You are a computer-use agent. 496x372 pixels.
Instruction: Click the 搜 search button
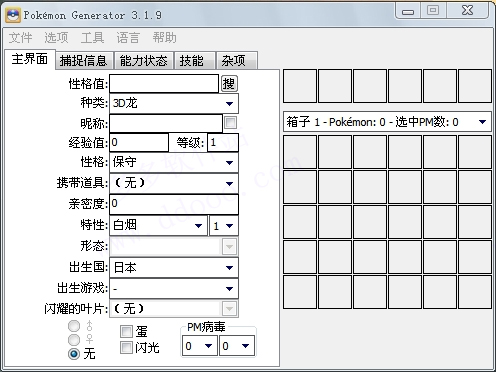229,83
